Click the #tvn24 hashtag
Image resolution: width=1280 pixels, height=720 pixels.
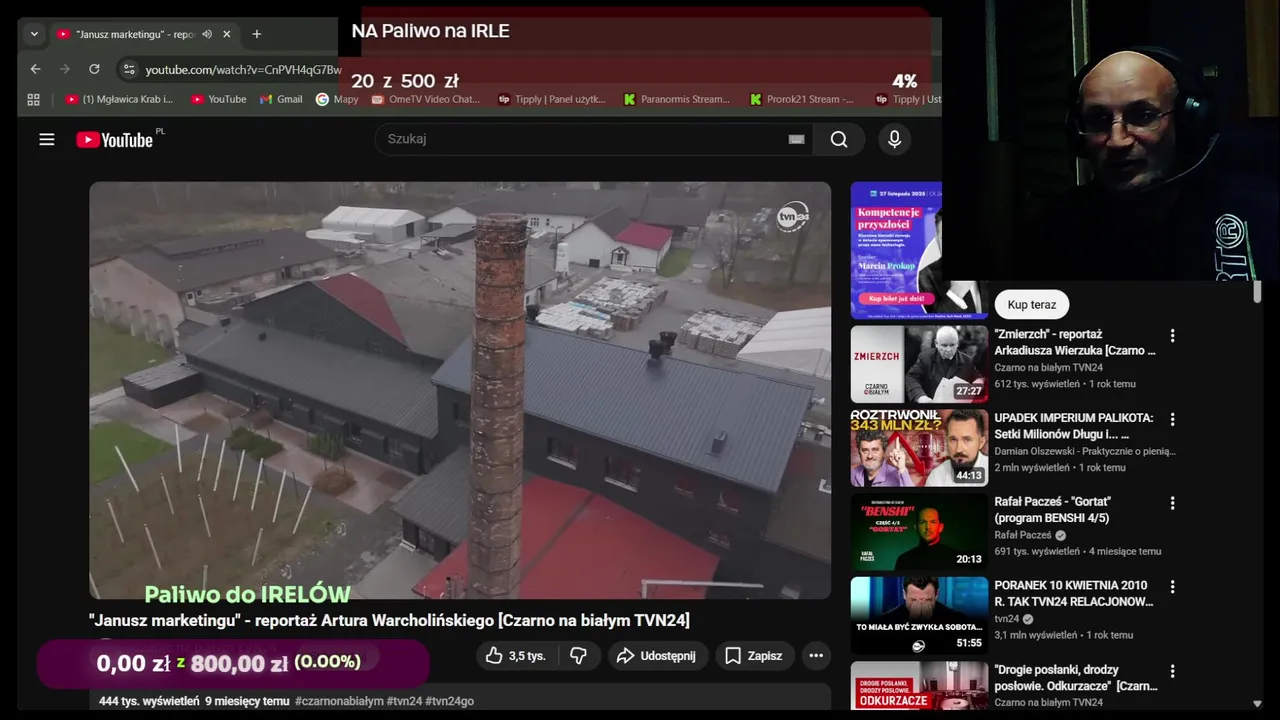(404, 701)
